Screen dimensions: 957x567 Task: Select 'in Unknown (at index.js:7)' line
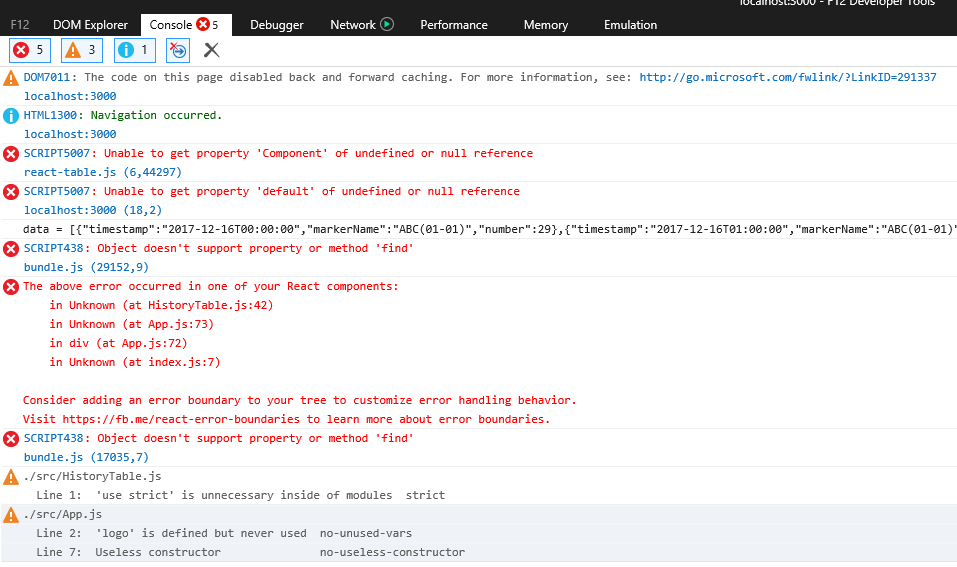pos(135,362)
